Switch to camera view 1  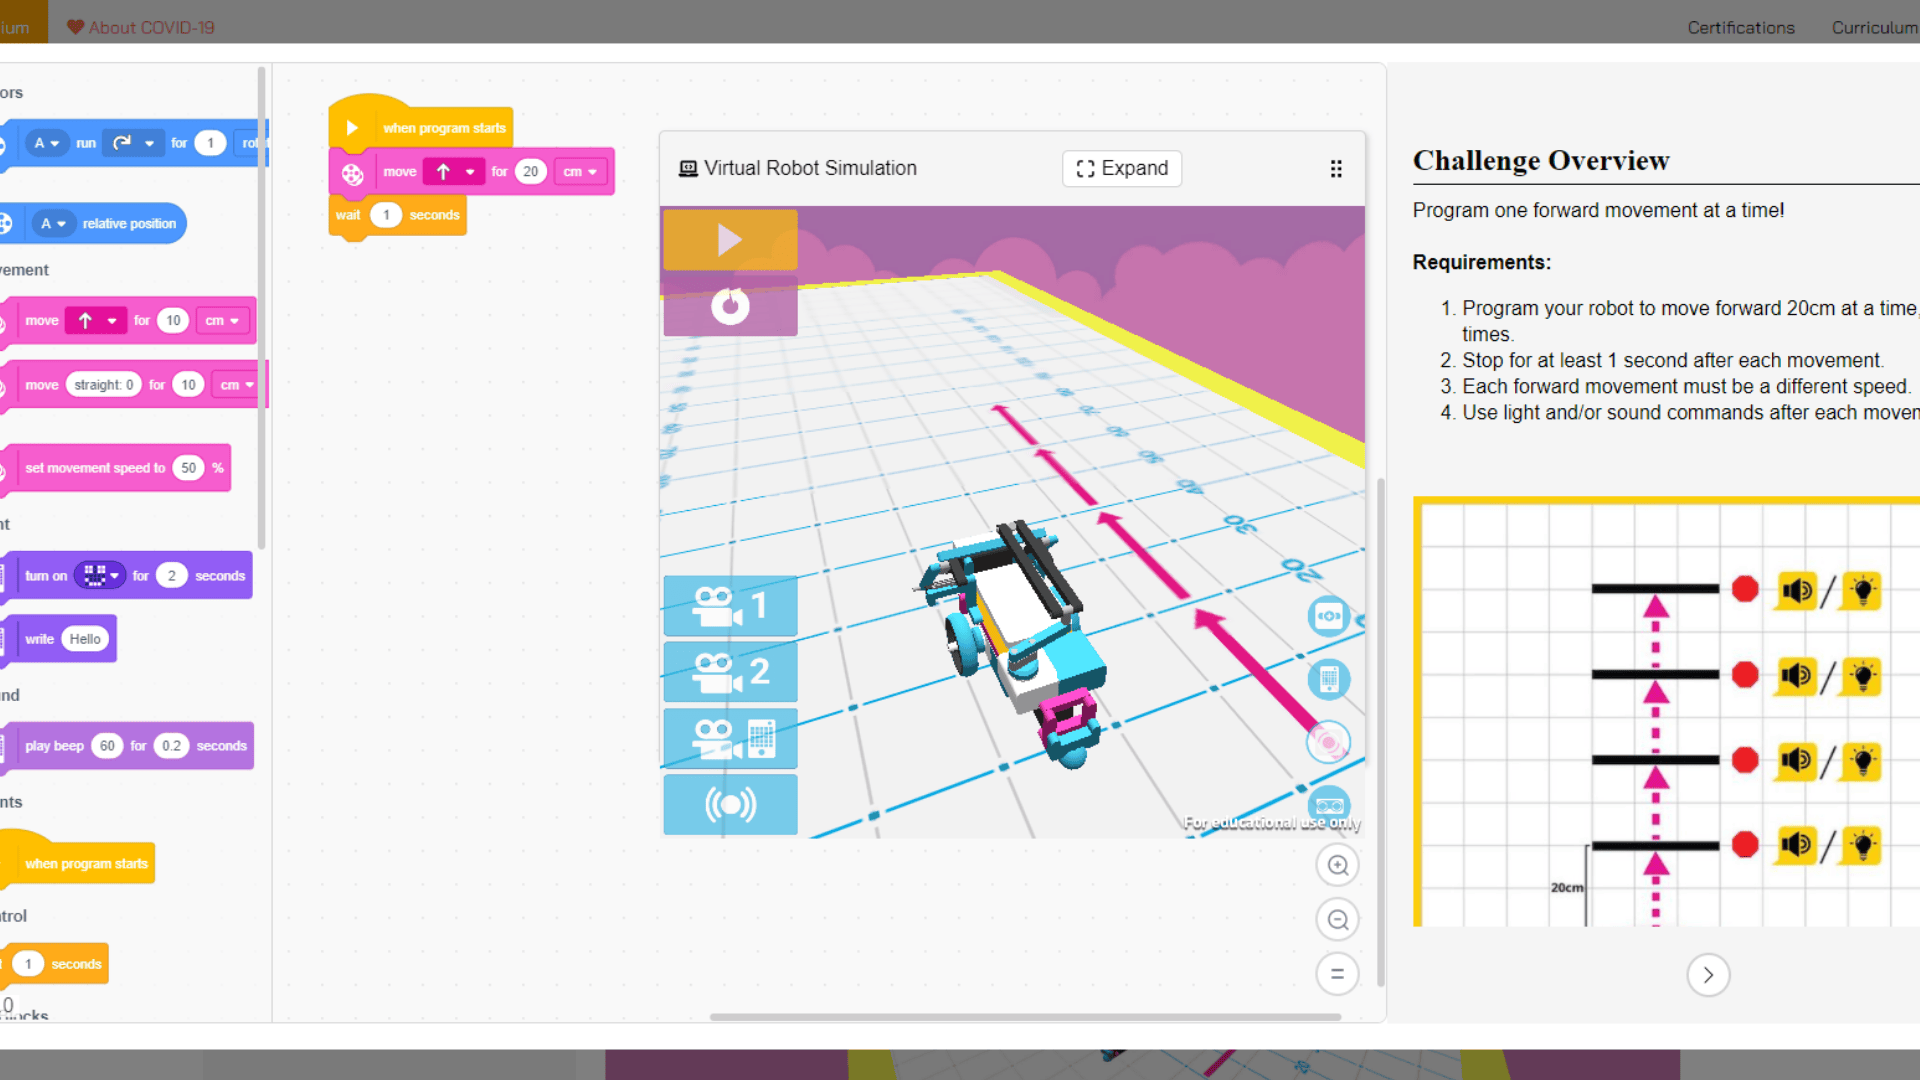[730, 605]
